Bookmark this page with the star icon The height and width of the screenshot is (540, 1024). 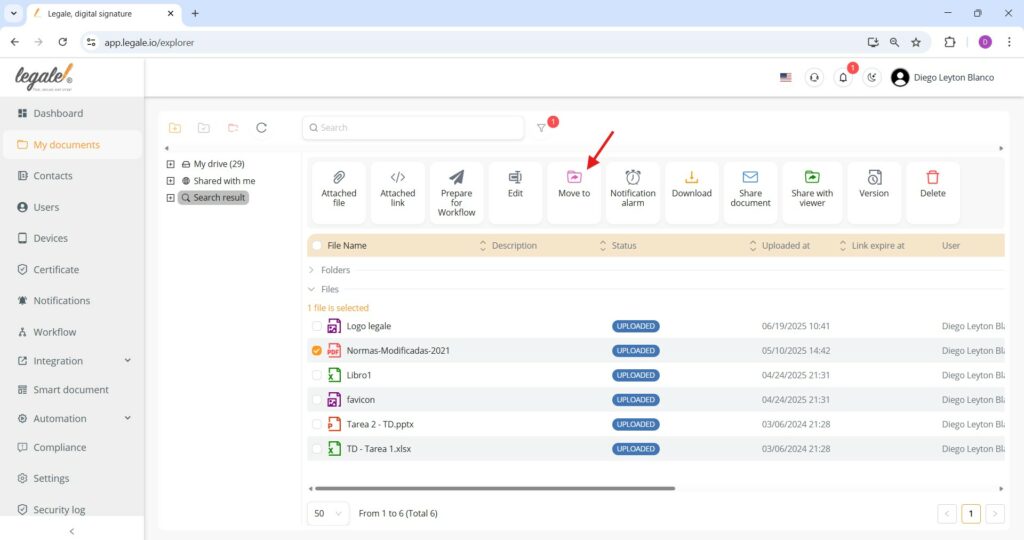tap(916, 42)
